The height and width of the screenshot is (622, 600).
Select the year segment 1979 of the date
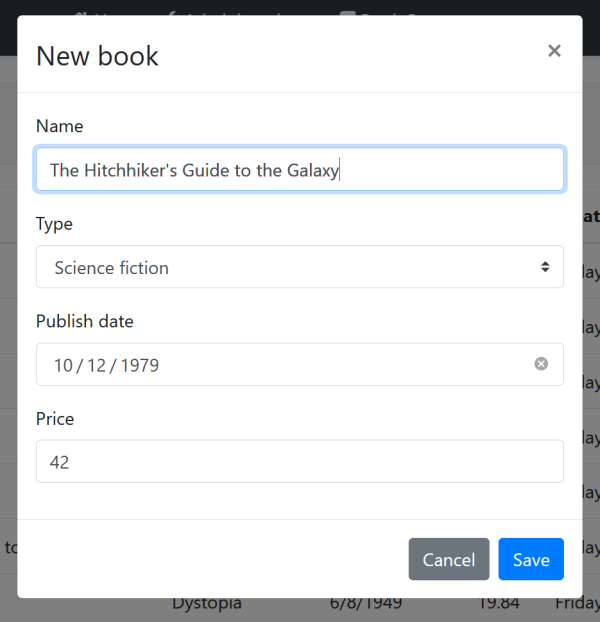139,366
